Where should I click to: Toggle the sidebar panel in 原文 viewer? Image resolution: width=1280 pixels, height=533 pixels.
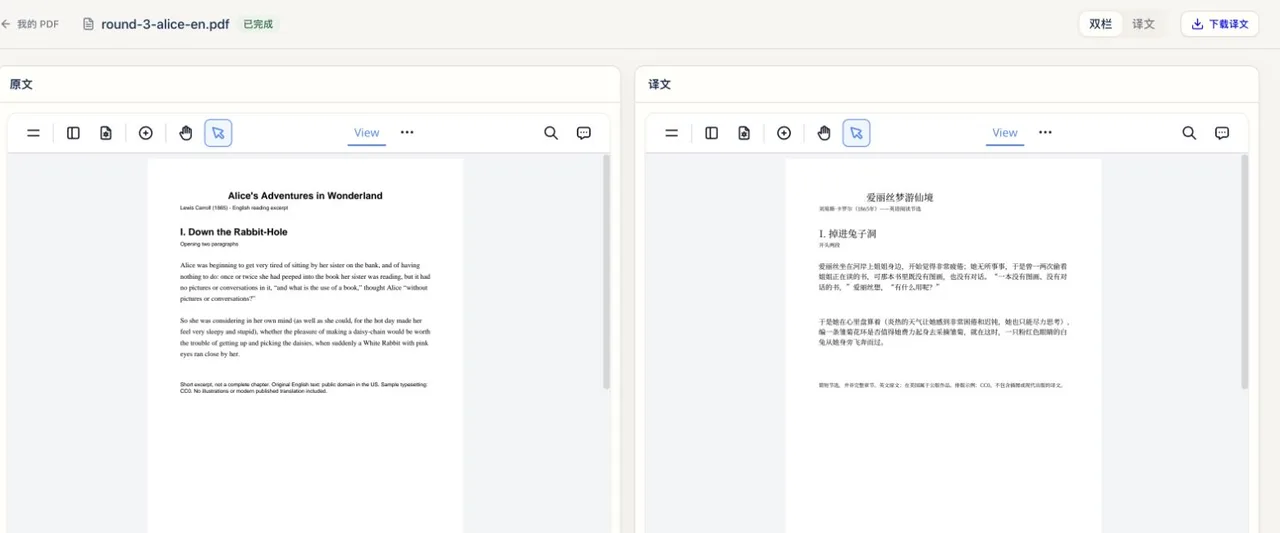[x=73, y=133]
